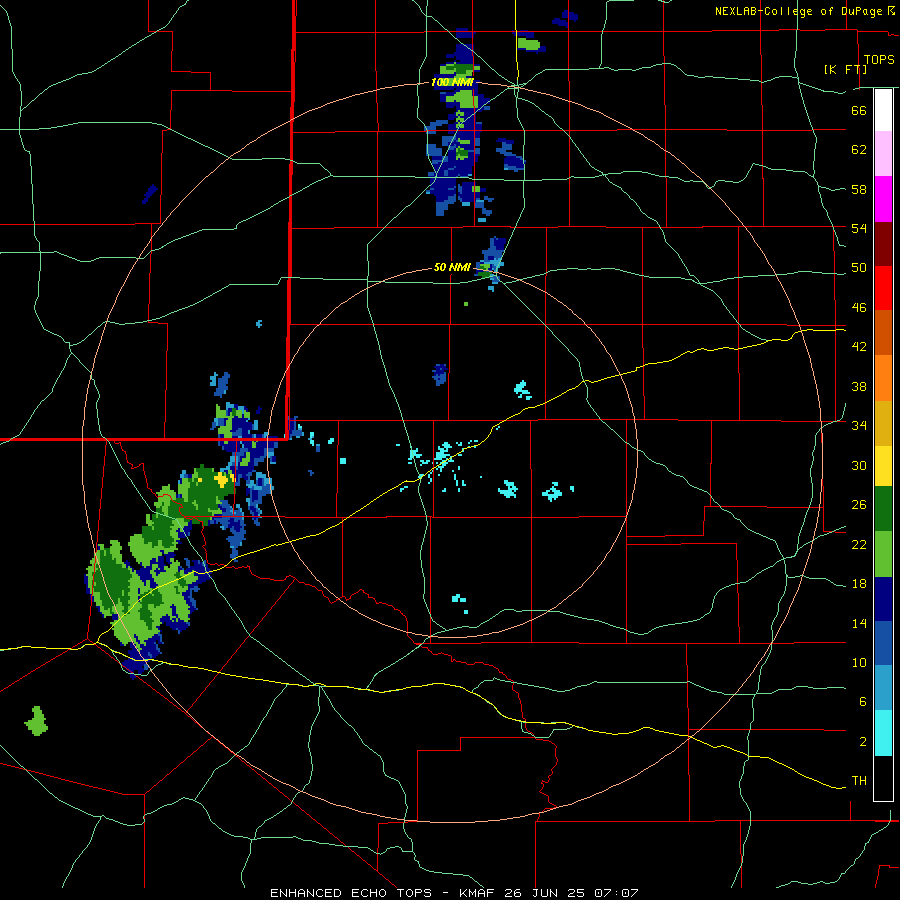This screenshot has height=900, width=900.
Task: Click the '18' legend value
Action: click(859, 584)
